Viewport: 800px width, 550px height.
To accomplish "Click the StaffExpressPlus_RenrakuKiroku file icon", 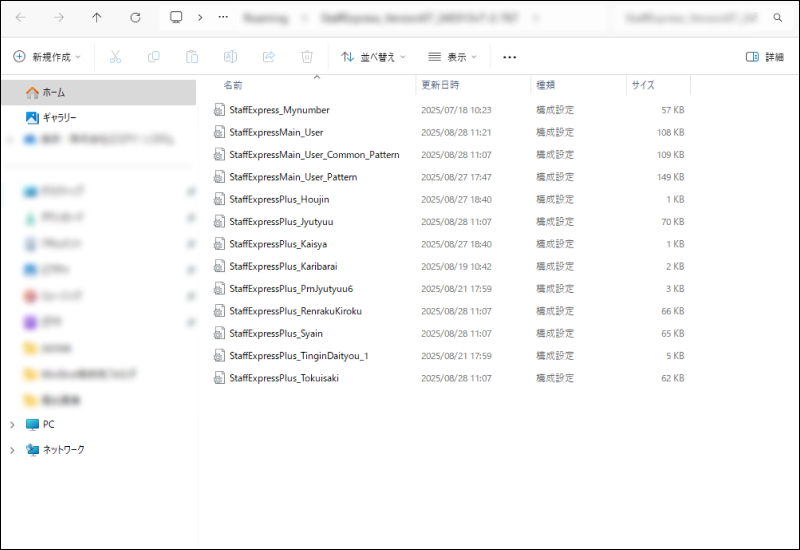I will point(219,311).
